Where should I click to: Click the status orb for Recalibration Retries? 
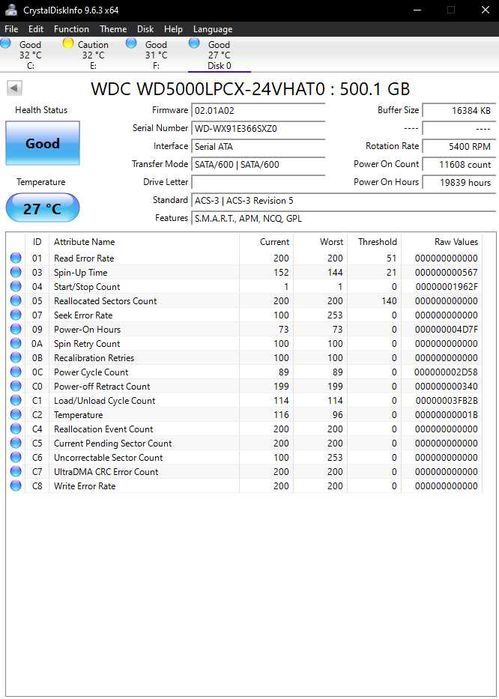click(x=16, y=358)
